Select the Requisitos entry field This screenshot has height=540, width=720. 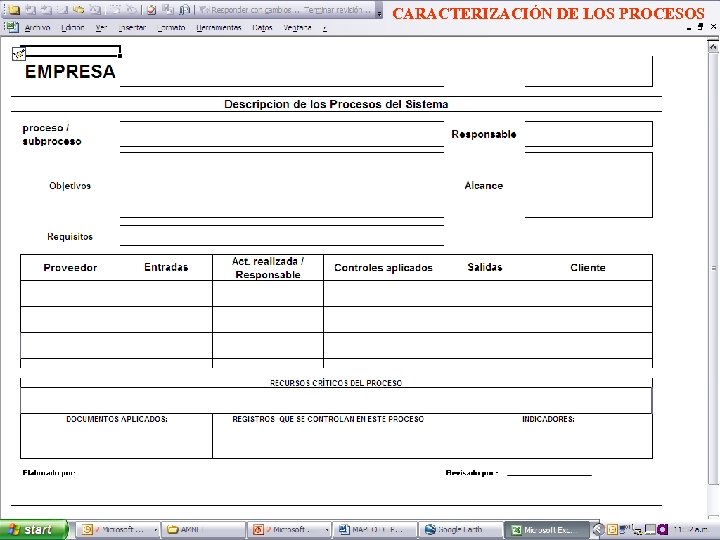[x=282, y=236]
